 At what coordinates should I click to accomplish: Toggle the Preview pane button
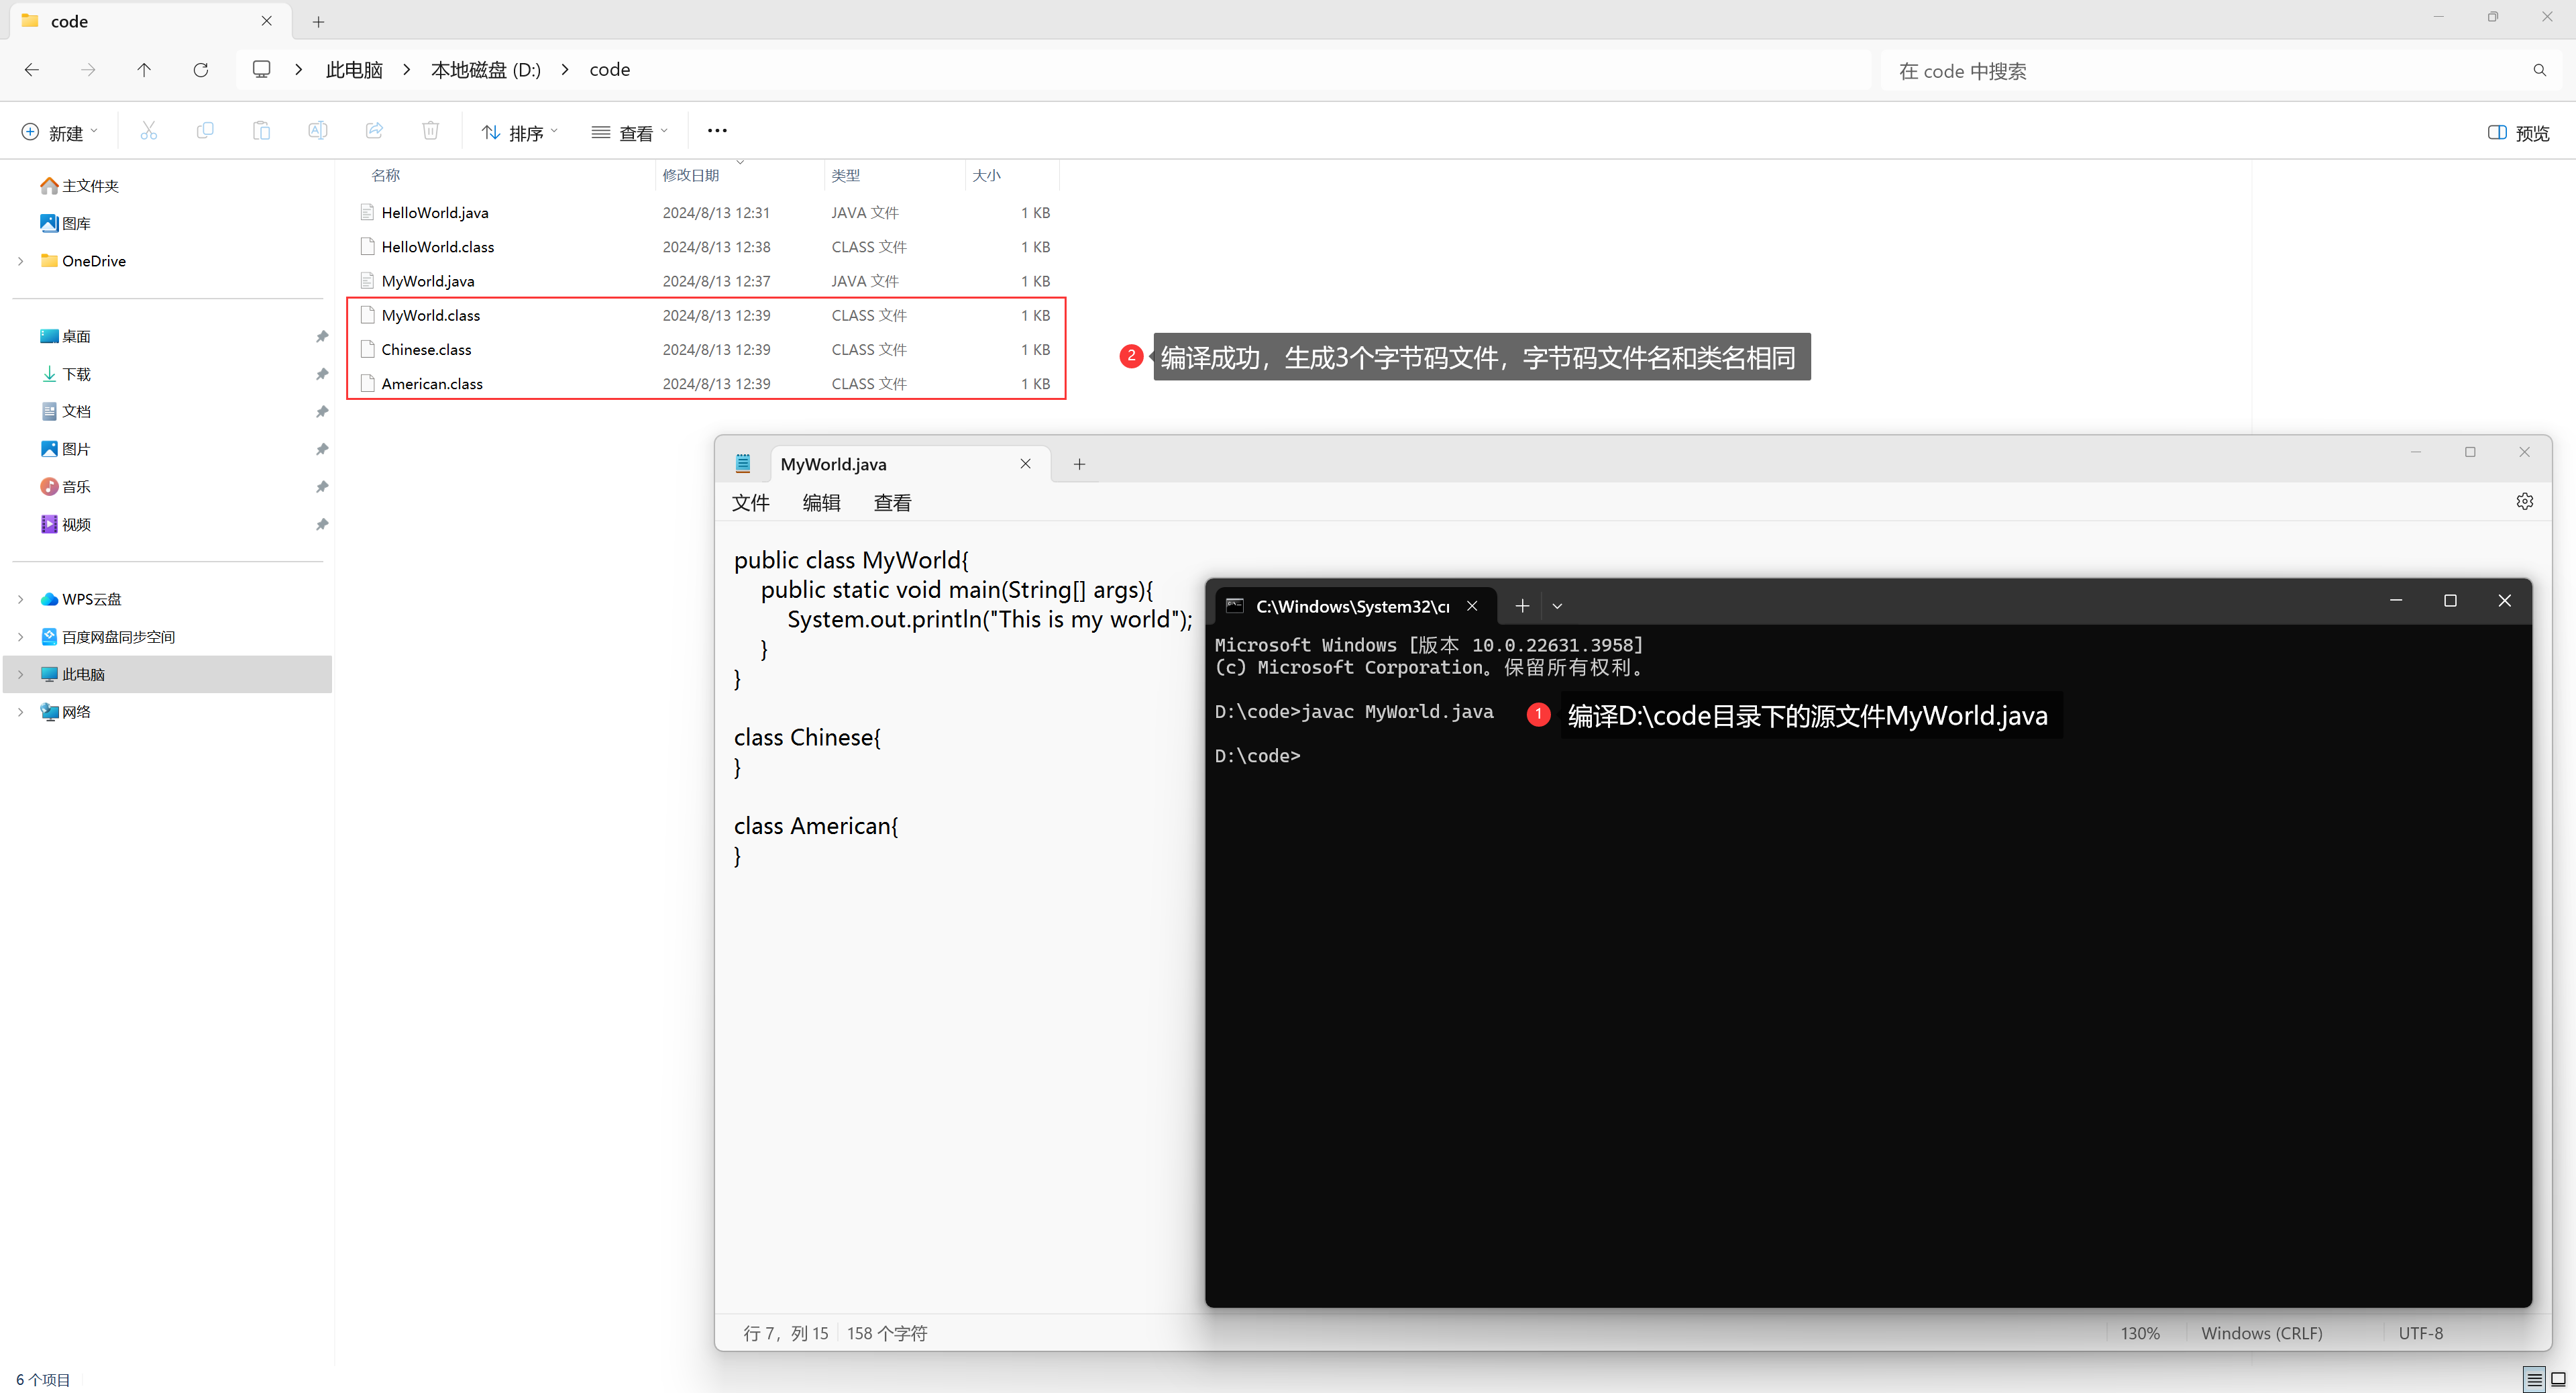click(x=2518, y=133)
